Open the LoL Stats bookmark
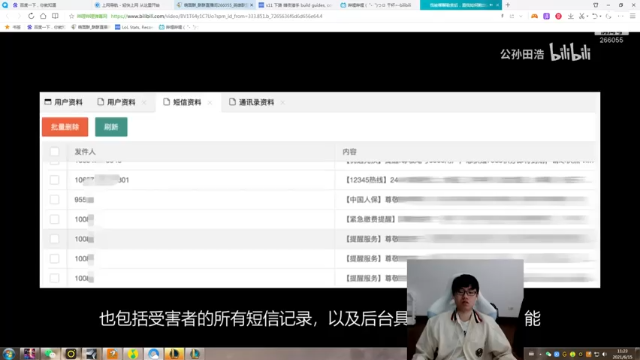640x360 pixels. tap(133, 27)
